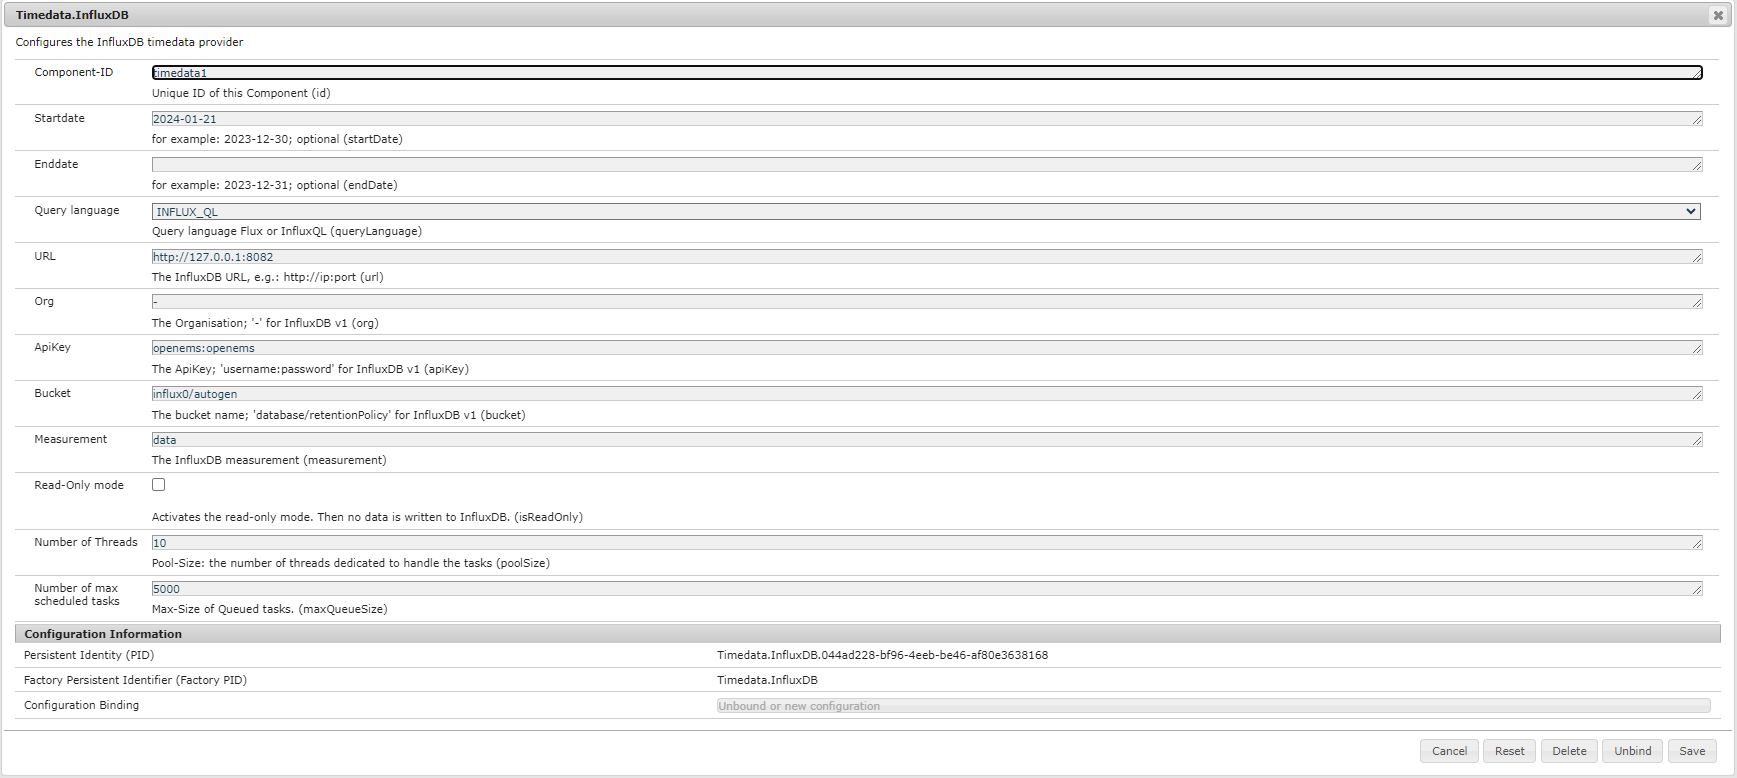The image size is (1737, 778).
Task: Click the Org input field
Action: 927,302
